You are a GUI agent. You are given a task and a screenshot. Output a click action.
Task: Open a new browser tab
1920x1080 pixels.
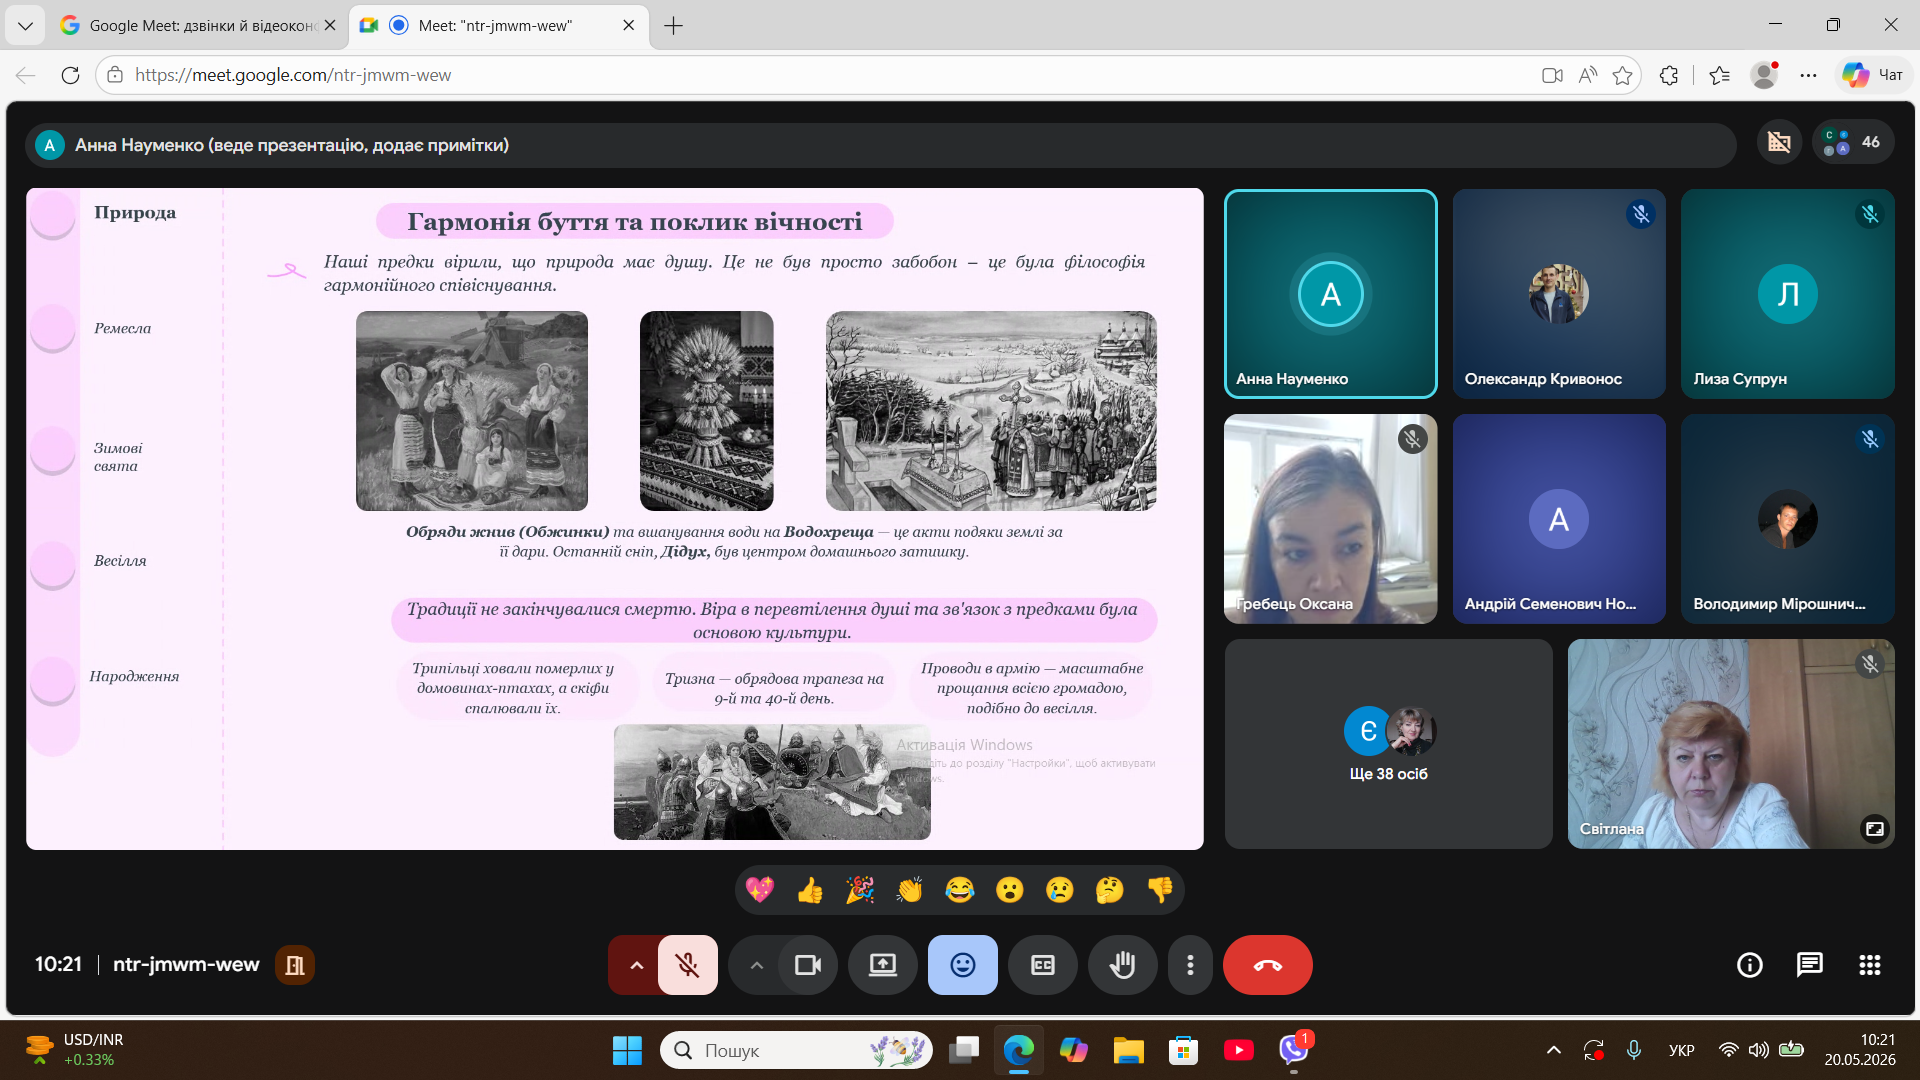(674, 26)
